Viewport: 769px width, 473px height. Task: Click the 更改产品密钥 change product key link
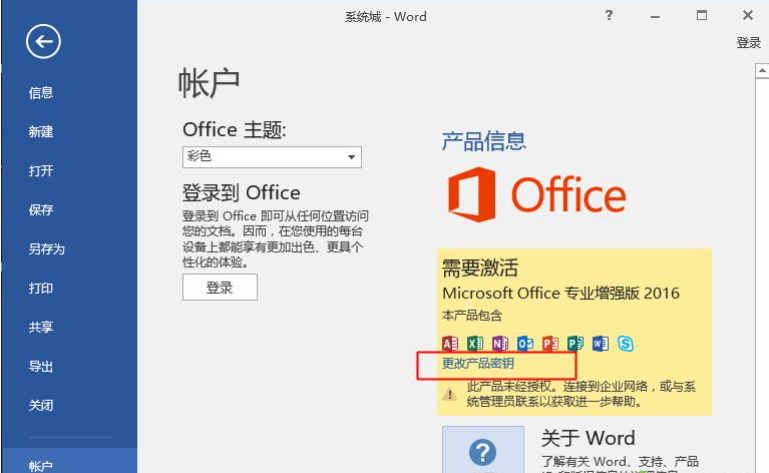coord(478,364)
